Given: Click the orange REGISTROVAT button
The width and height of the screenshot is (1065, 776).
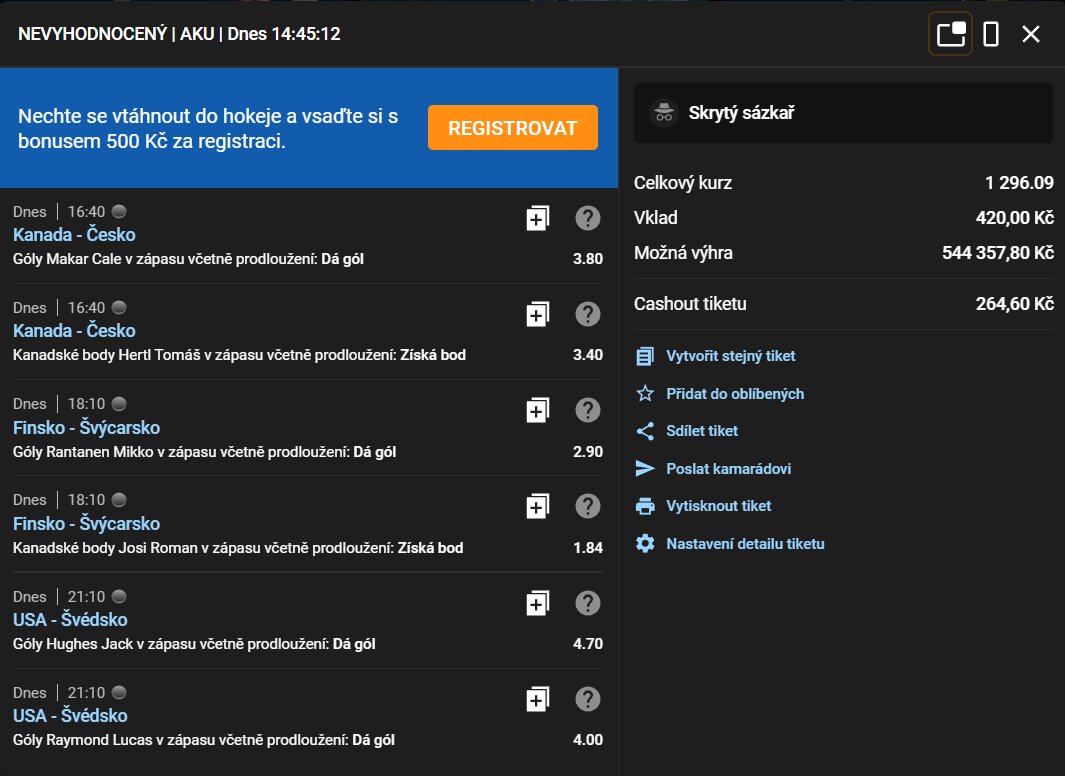Looking at the screenshot, I should pyautogui.click(x=513, y=128).
